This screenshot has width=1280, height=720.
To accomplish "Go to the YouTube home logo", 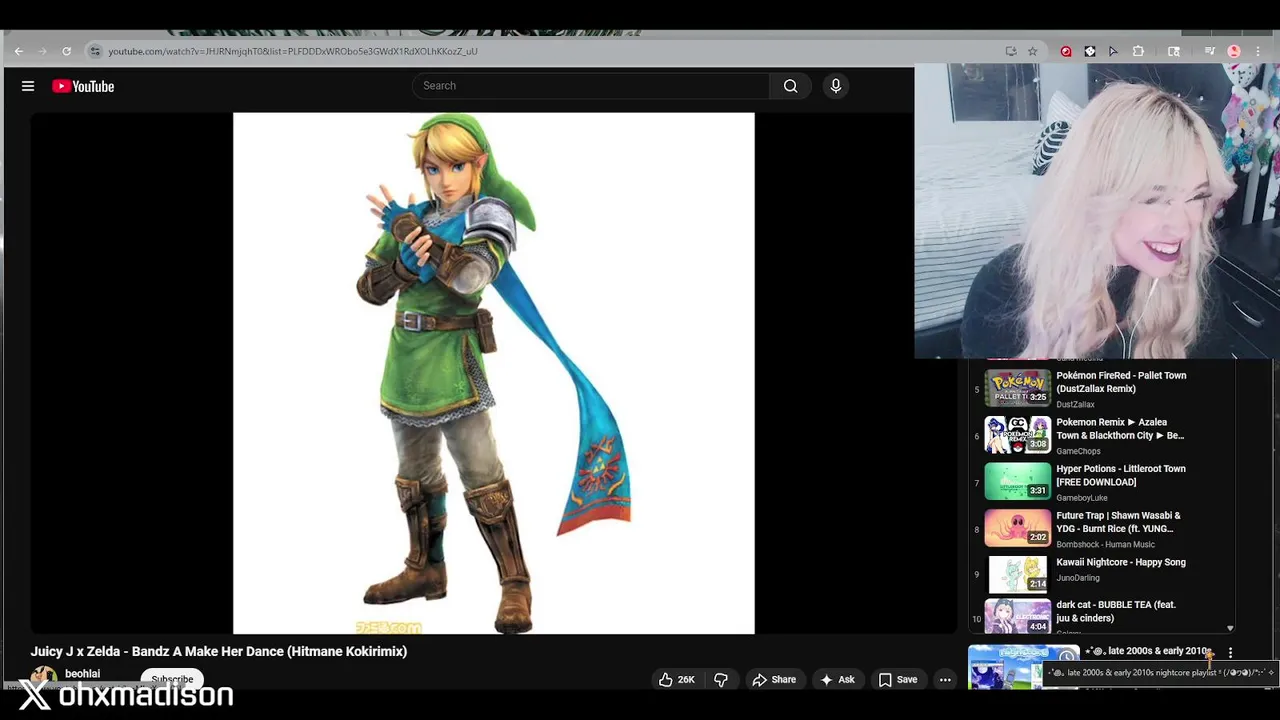I will (83, 86).
